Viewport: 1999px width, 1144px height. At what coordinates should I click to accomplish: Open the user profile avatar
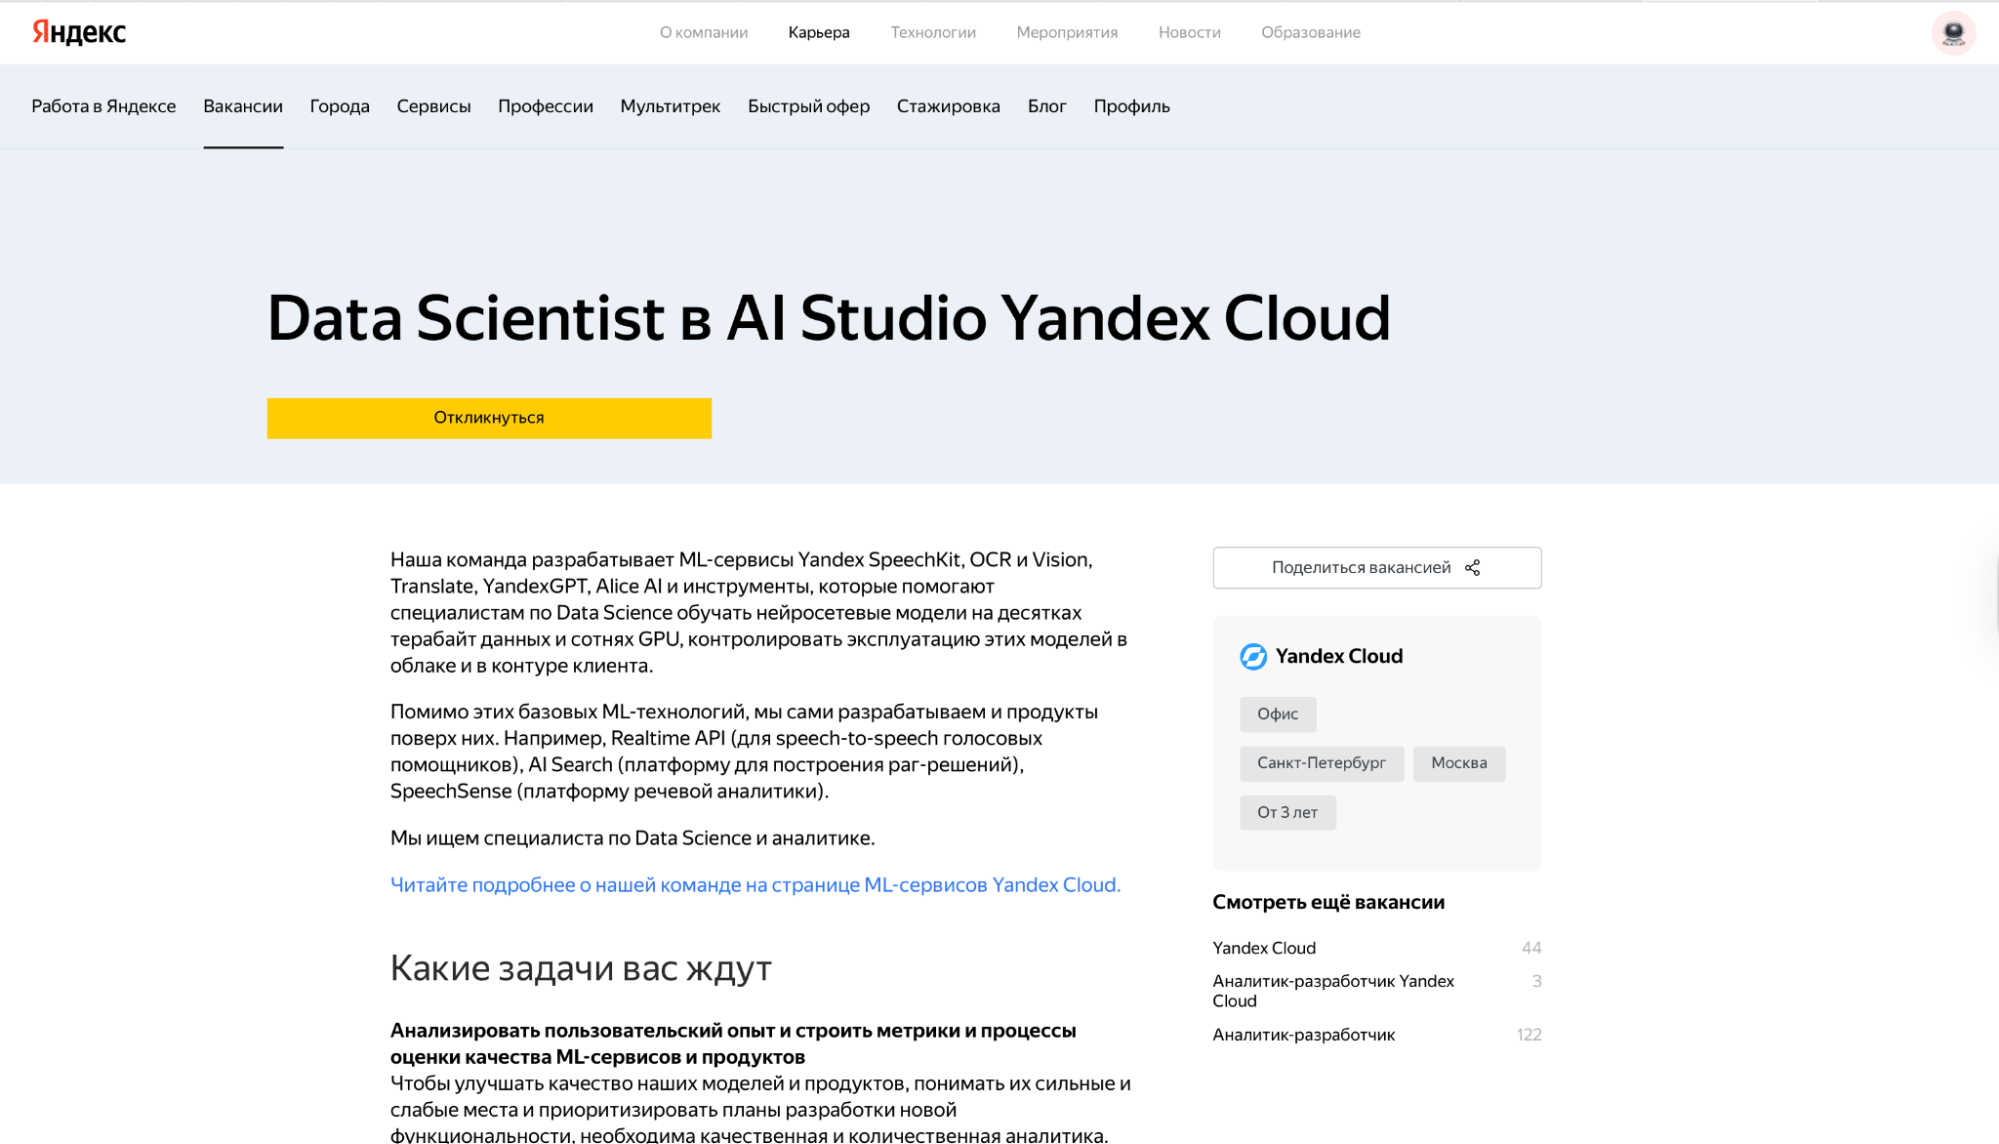coord(1953,33)
